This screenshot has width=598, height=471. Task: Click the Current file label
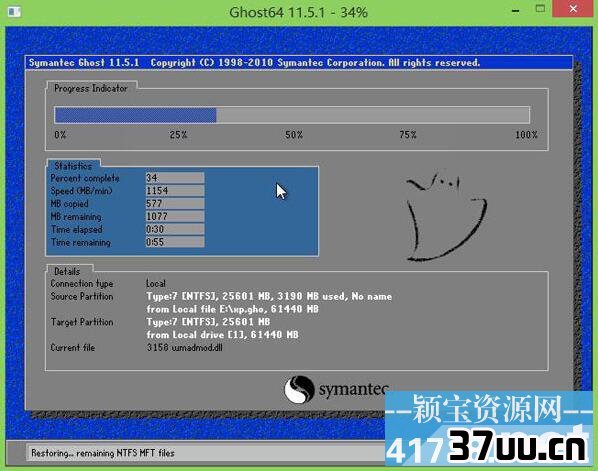[x=72, y=348]
